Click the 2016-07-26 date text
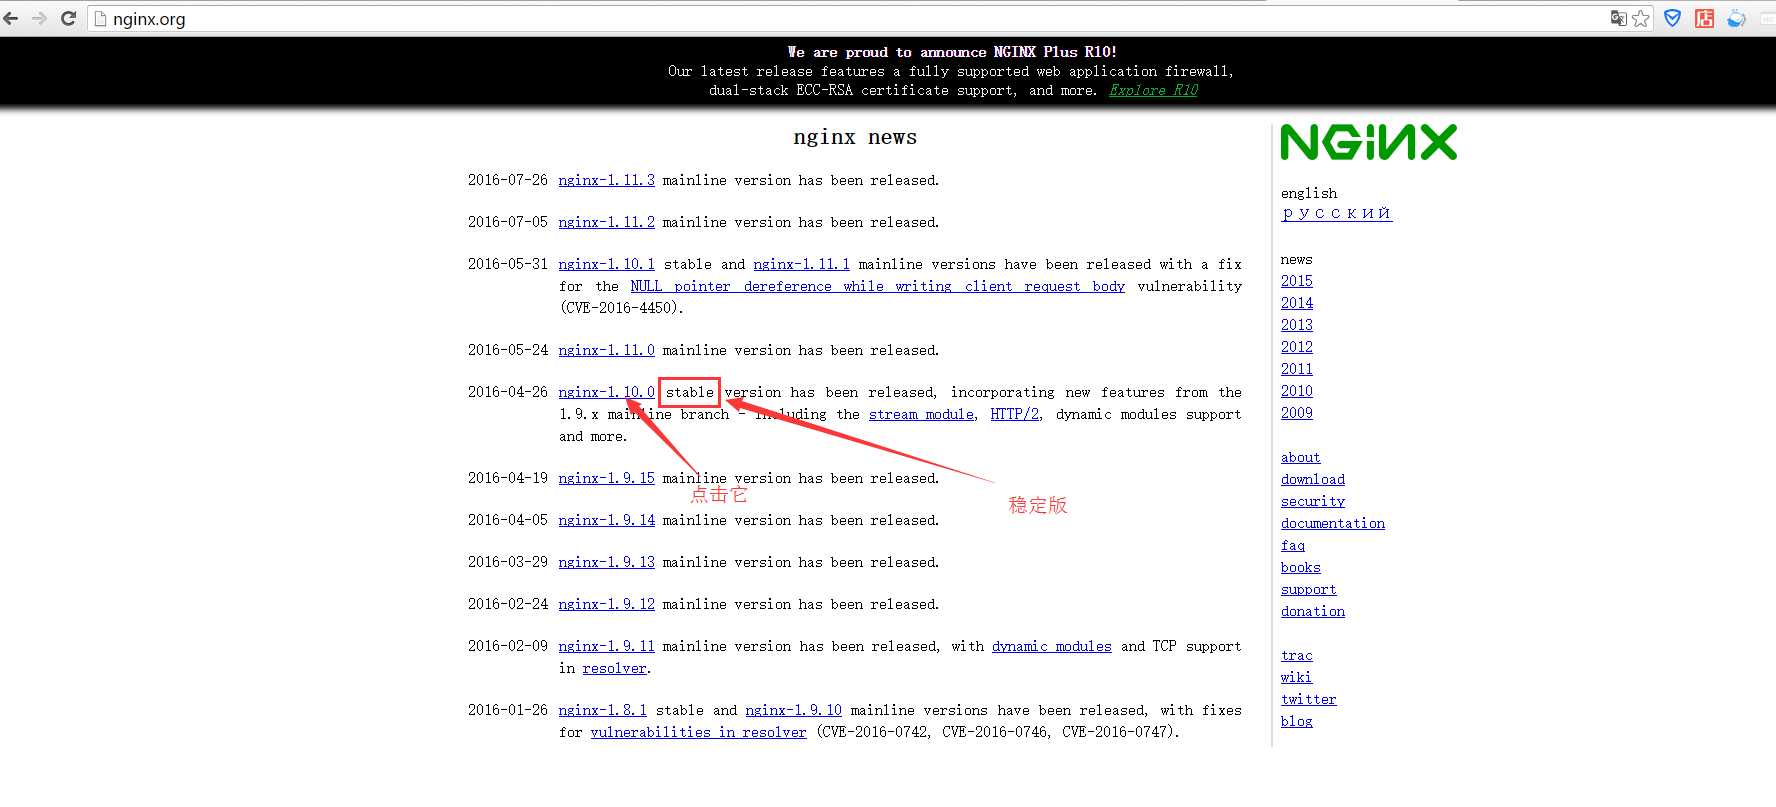The height and width of the screenshot is (807, 1776). [x=508, y=180]
